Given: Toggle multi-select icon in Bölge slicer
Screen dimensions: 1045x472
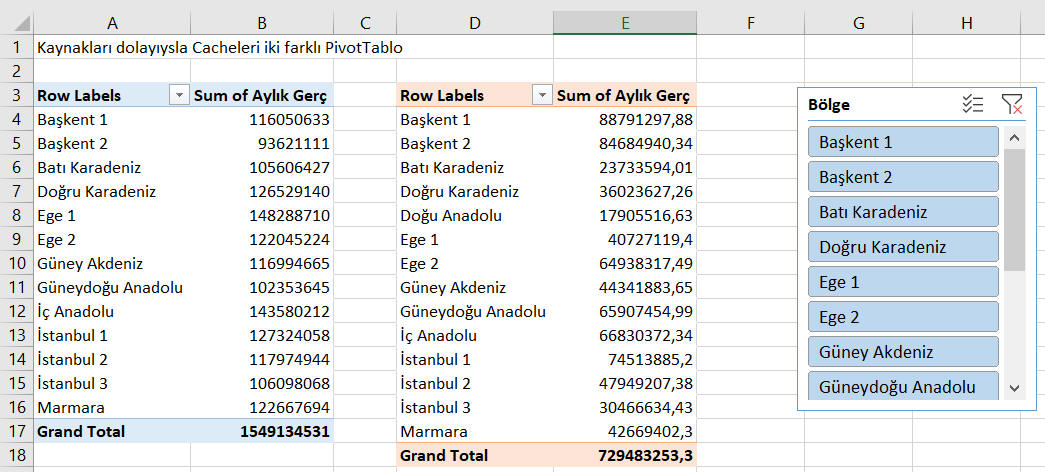Looking at the screenshot, I should (x=973, y=104).
